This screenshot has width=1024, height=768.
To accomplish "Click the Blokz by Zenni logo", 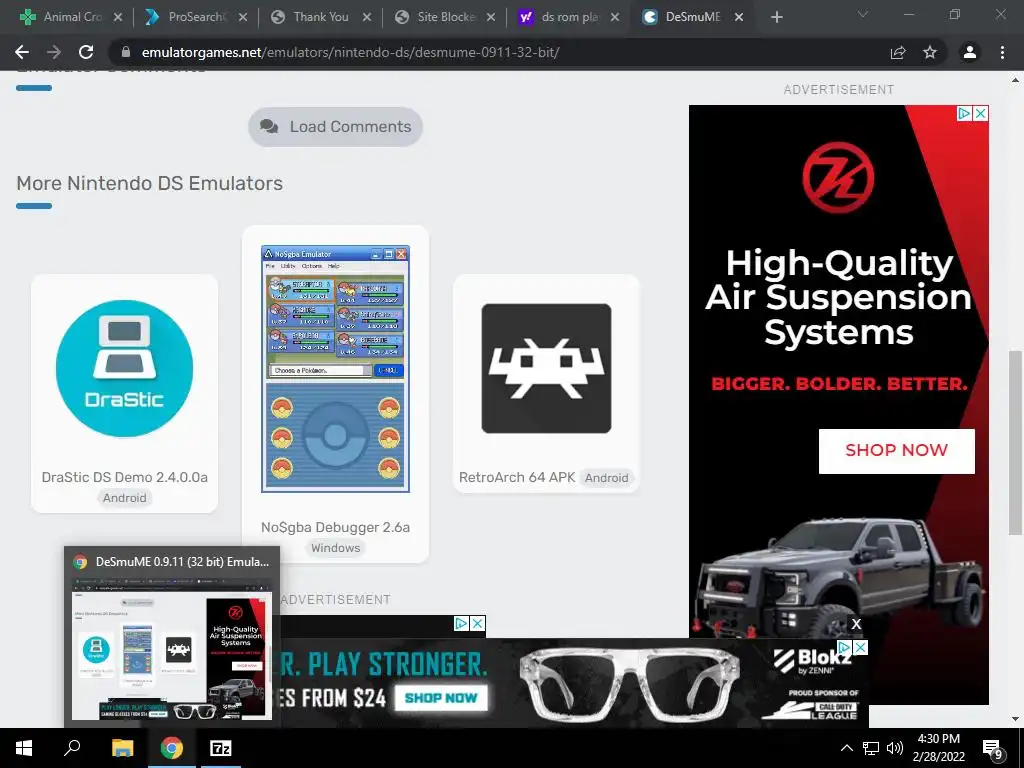I will coord(812,661).
